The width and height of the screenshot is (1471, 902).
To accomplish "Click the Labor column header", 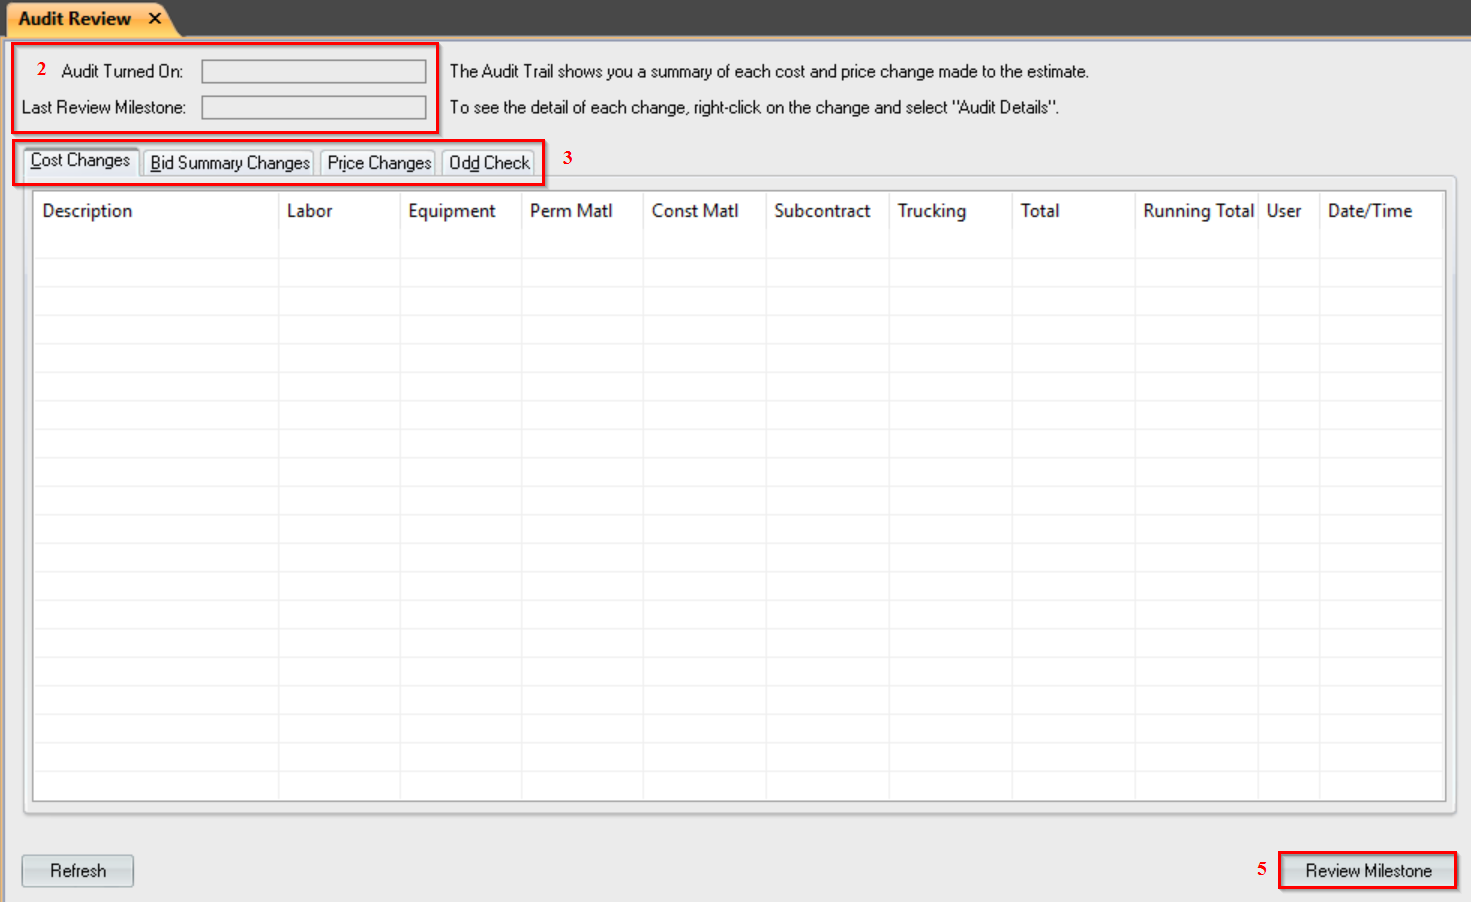I will (339, 211).
